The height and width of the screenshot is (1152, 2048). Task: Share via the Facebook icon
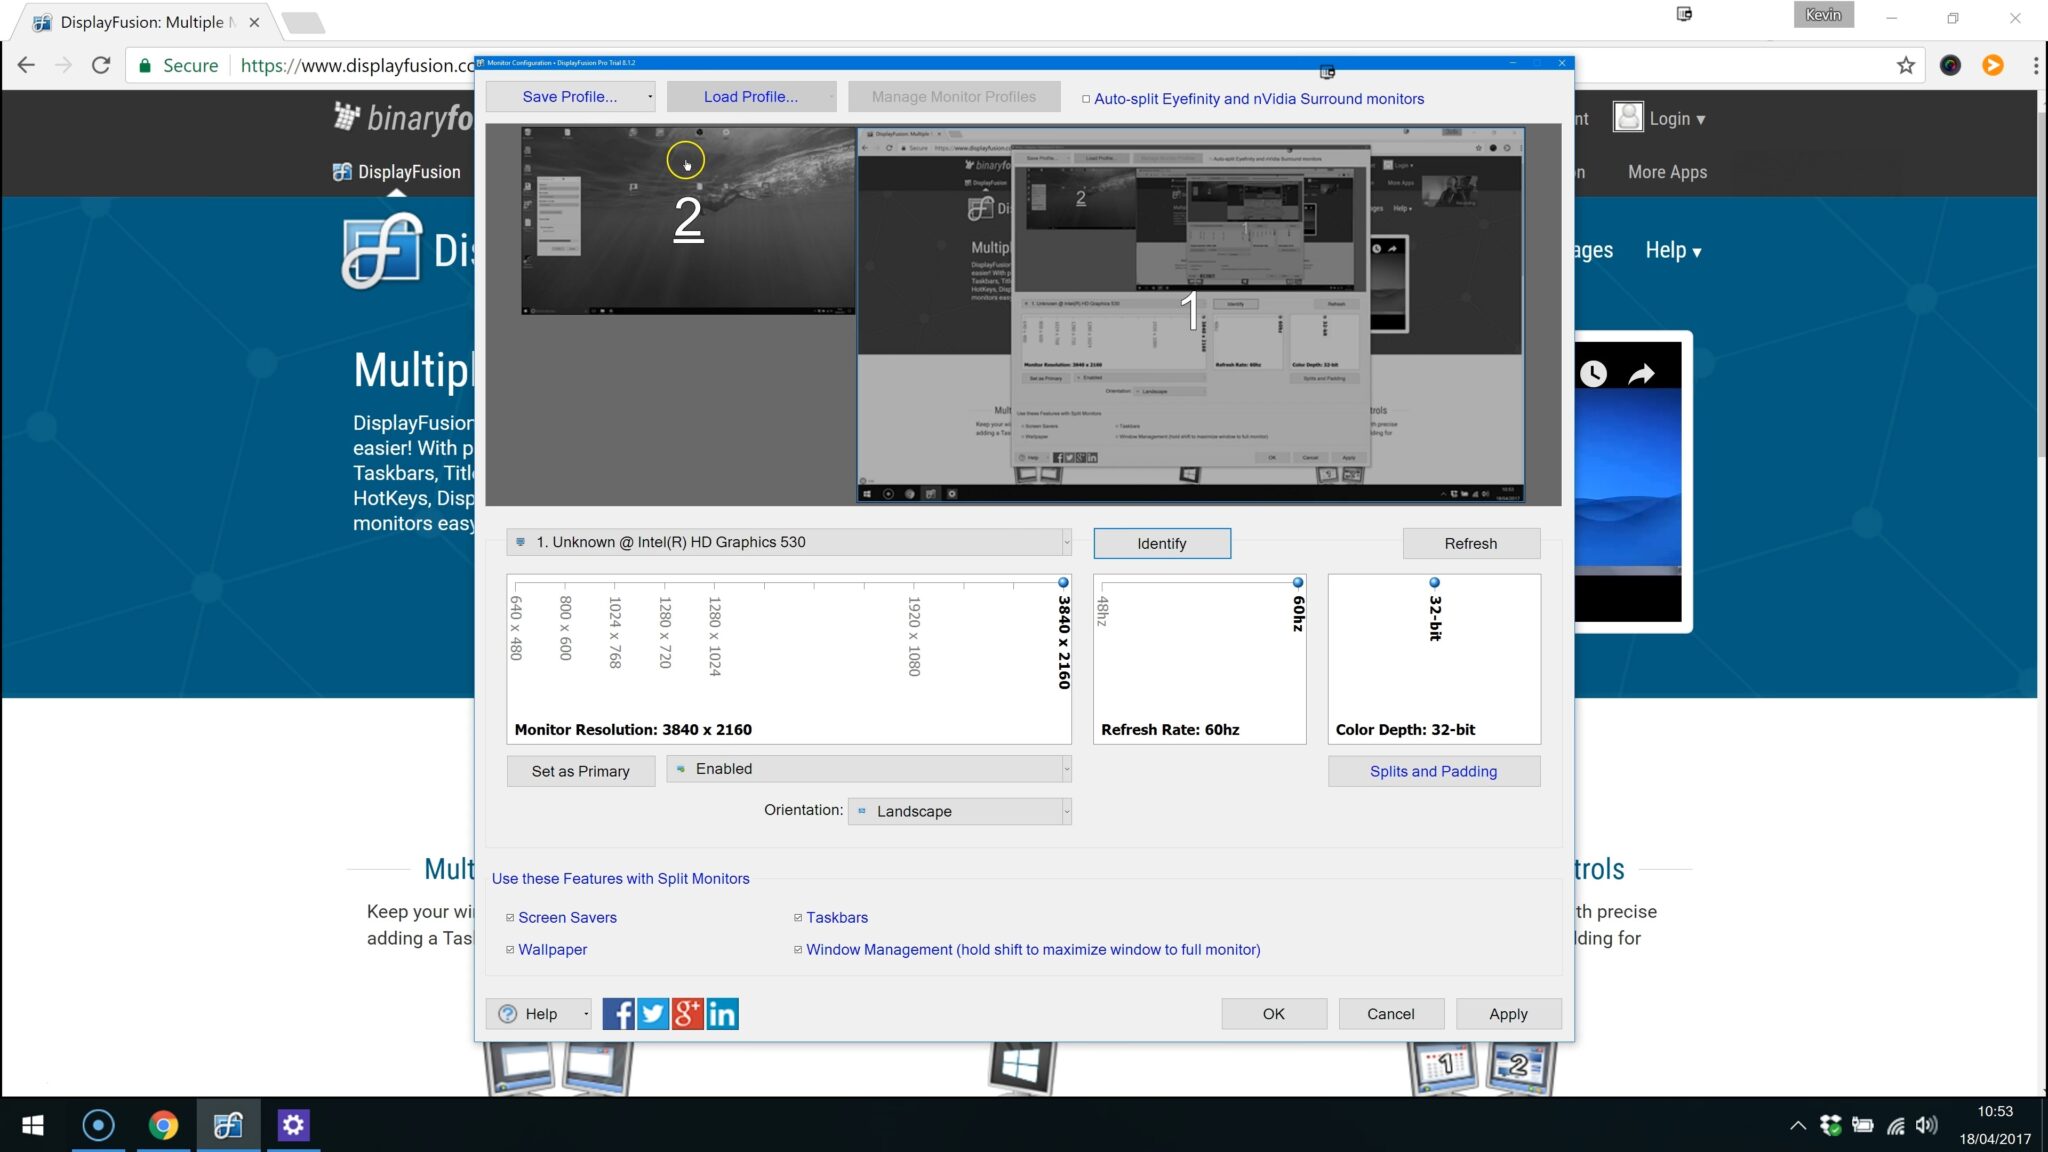tap(618, 1013)
